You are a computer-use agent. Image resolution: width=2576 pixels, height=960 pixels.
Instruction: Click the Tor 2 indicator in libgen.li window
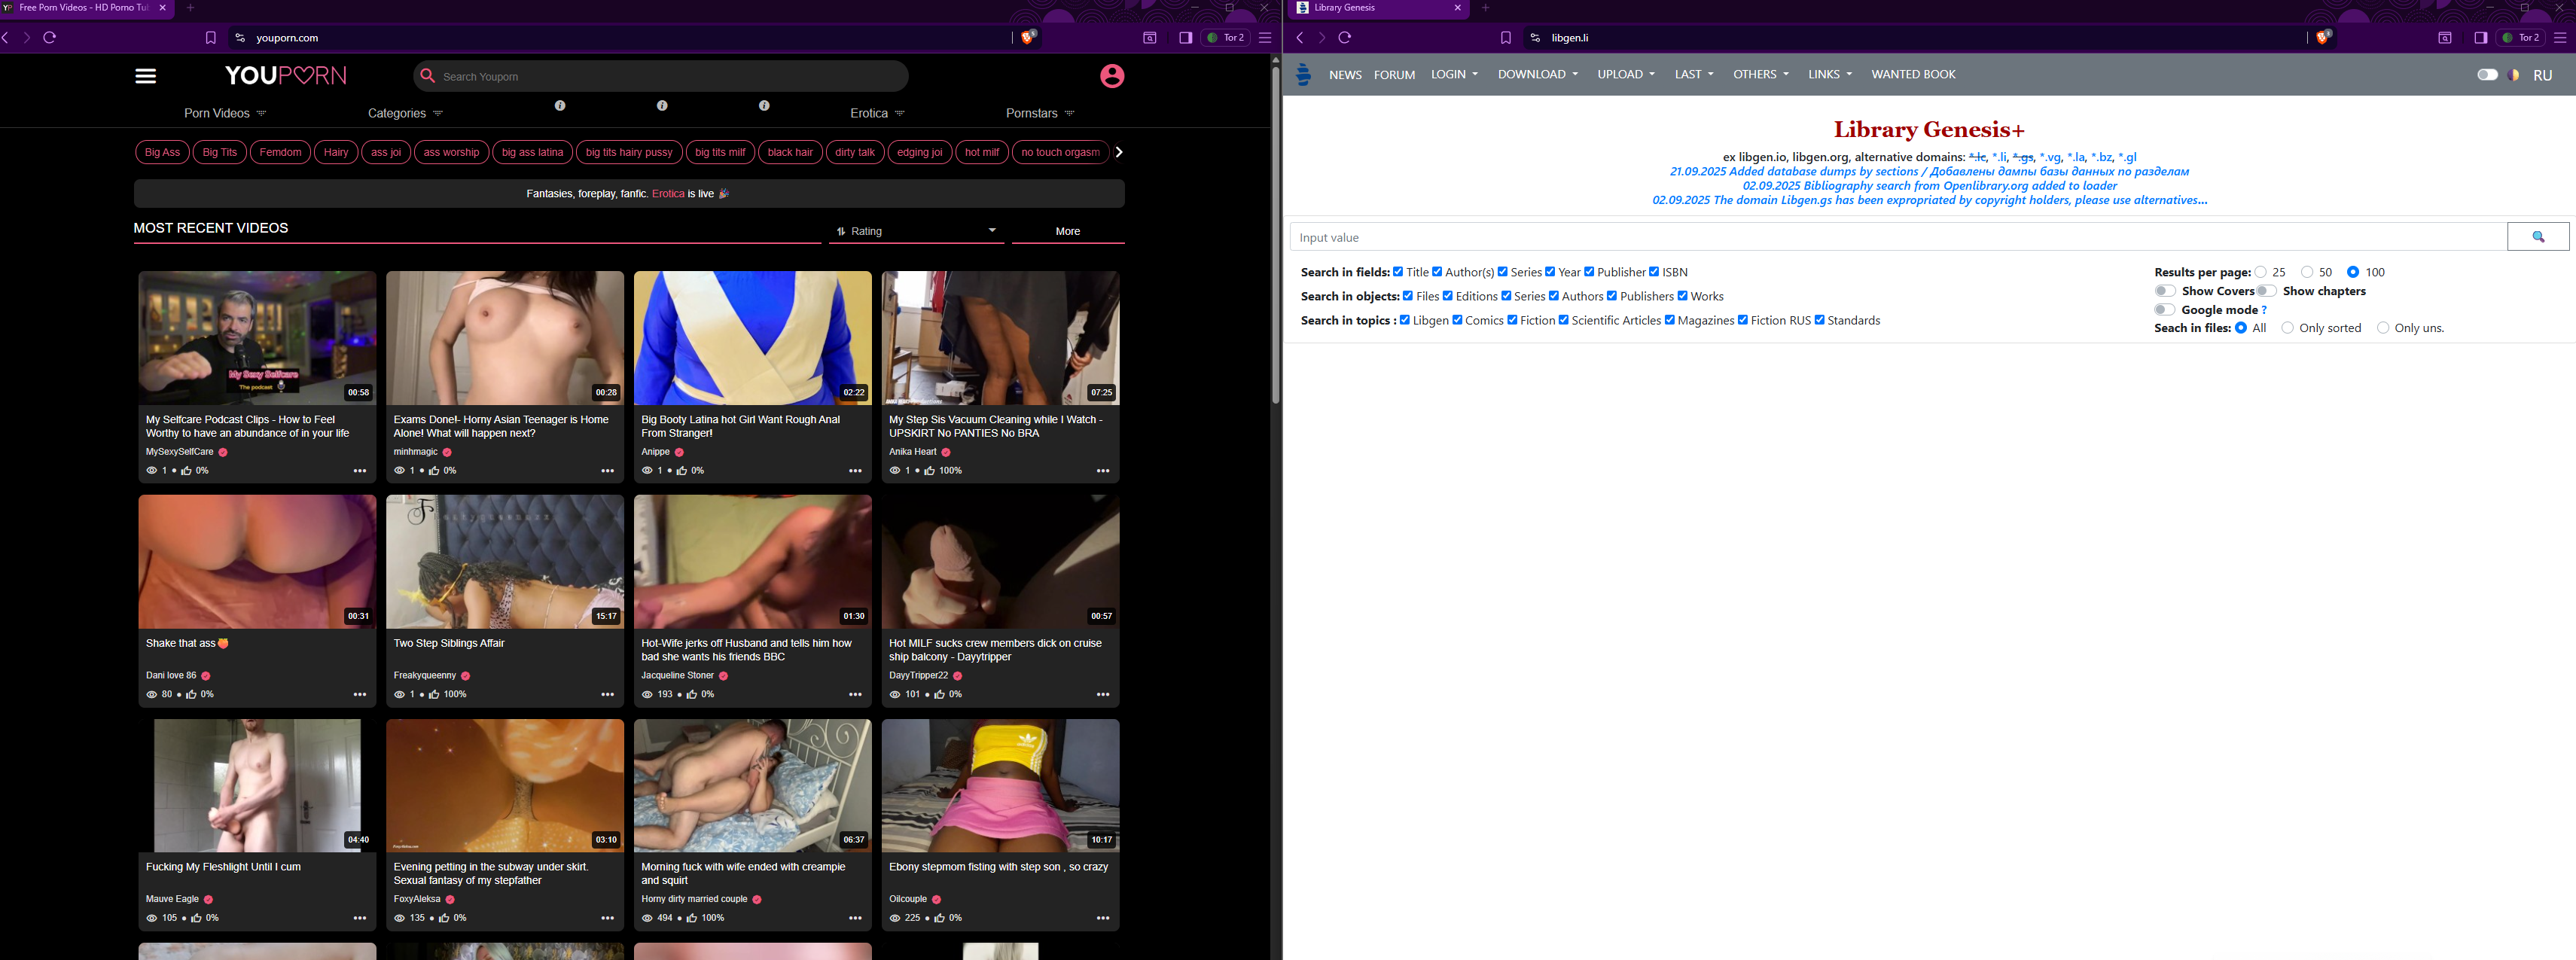(2520, 38)
